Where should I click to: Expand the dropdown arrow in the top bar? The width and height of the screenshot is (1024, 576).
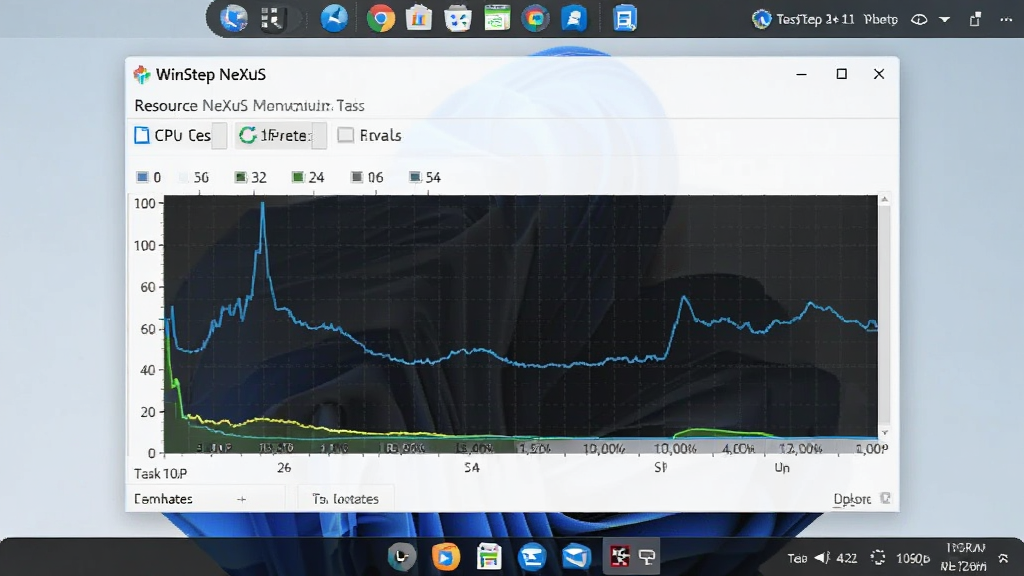coord(944,20)
